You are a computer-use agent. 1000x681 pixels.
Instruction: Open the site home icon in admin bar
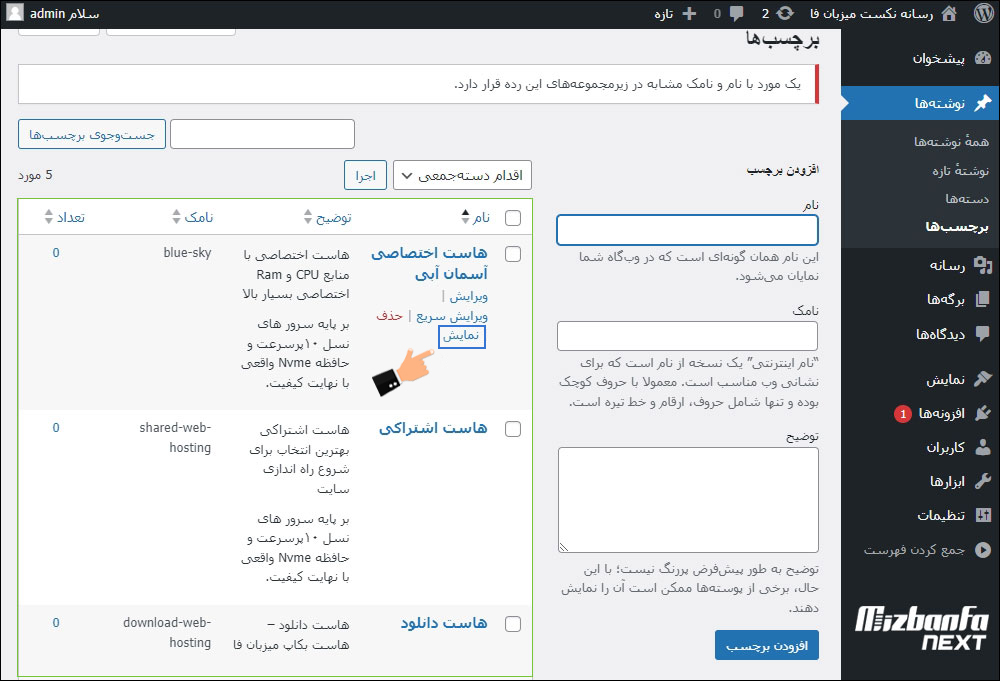(x=949, y=13)
